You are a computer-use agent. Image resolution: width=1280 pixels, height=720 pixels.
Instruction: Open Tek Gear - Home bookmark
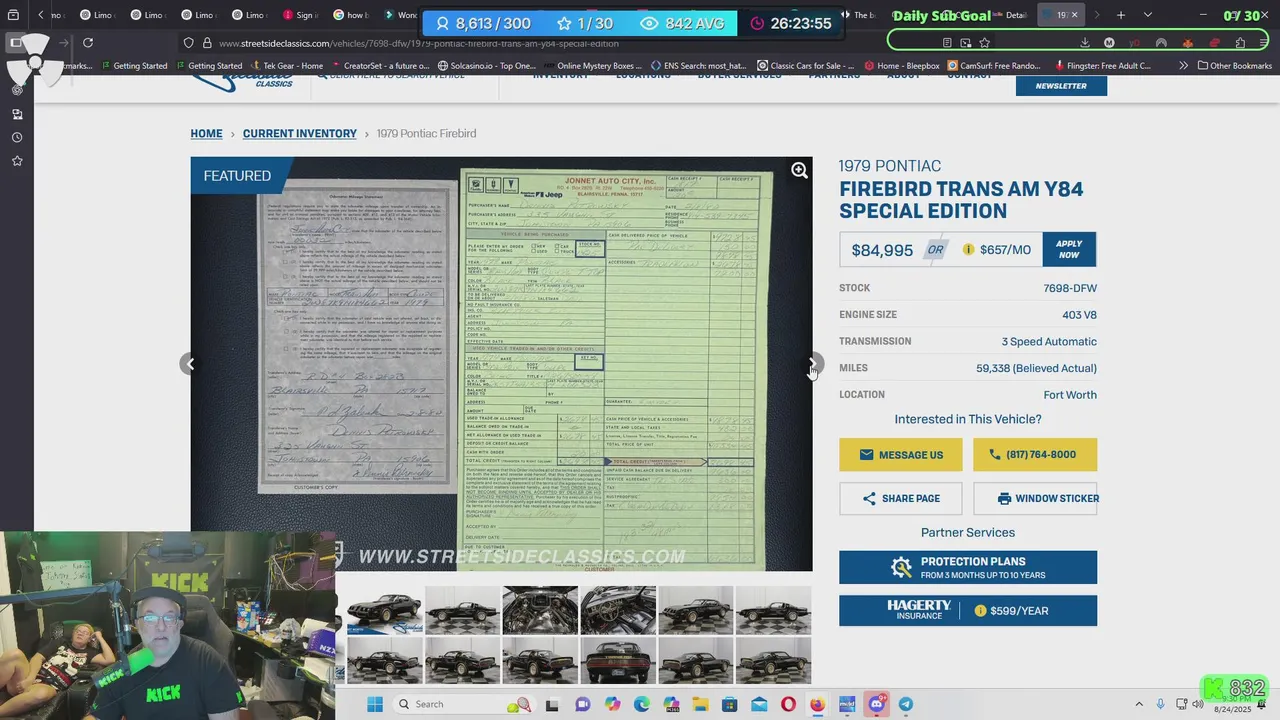point(286,66)
